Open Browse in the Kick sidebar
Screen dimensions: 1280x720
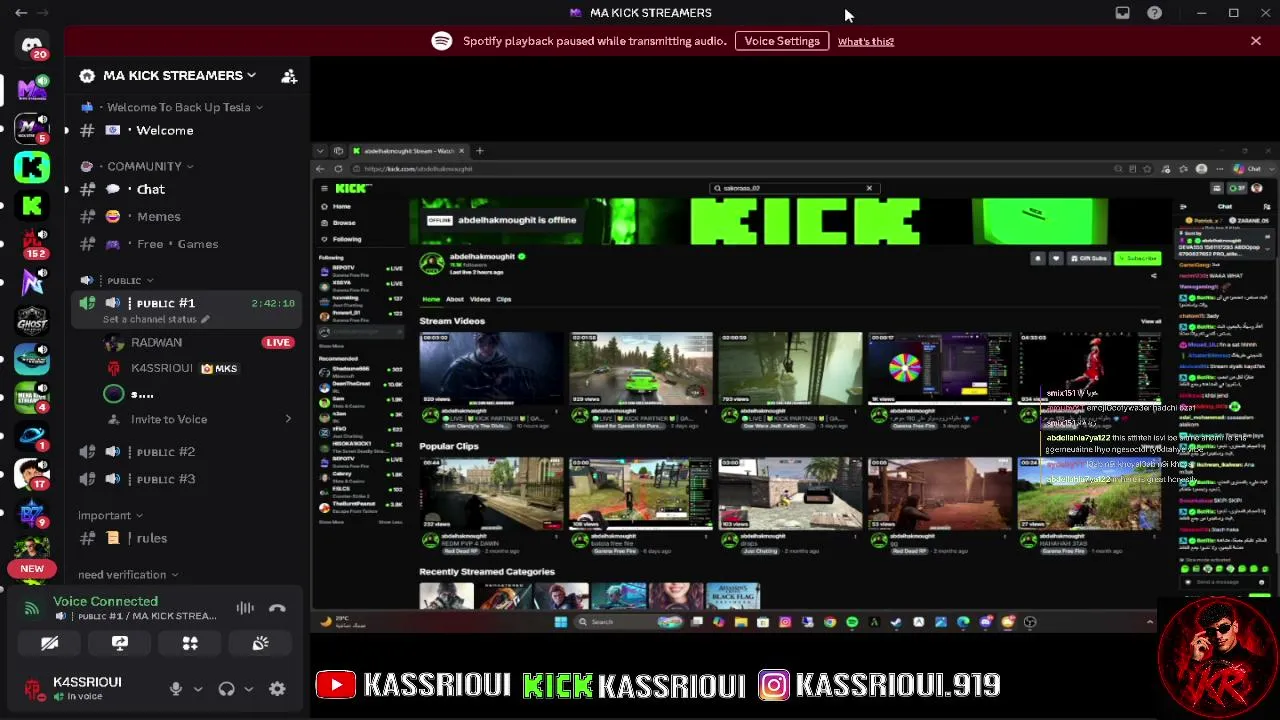coord(343,223)
